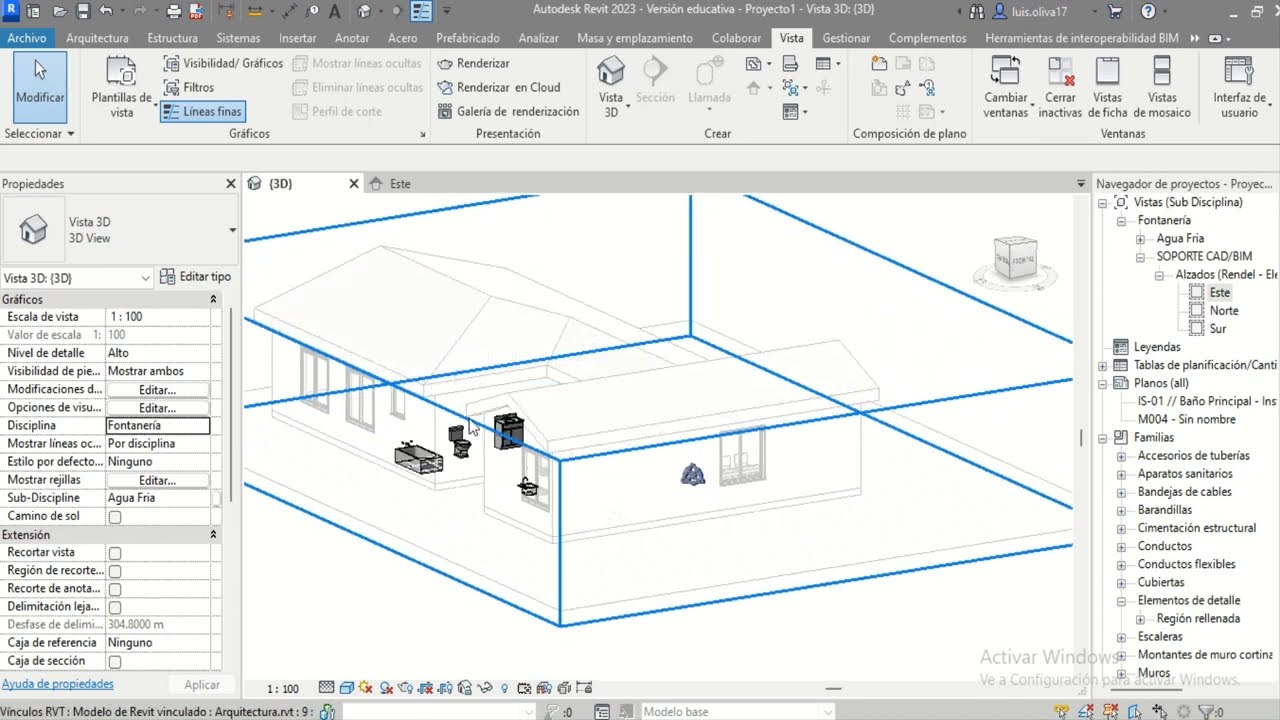The width and height of the screenshot is (1280, 720).
Task: Open the Anotar ribbon tab
Action: (x=352, y=38)
